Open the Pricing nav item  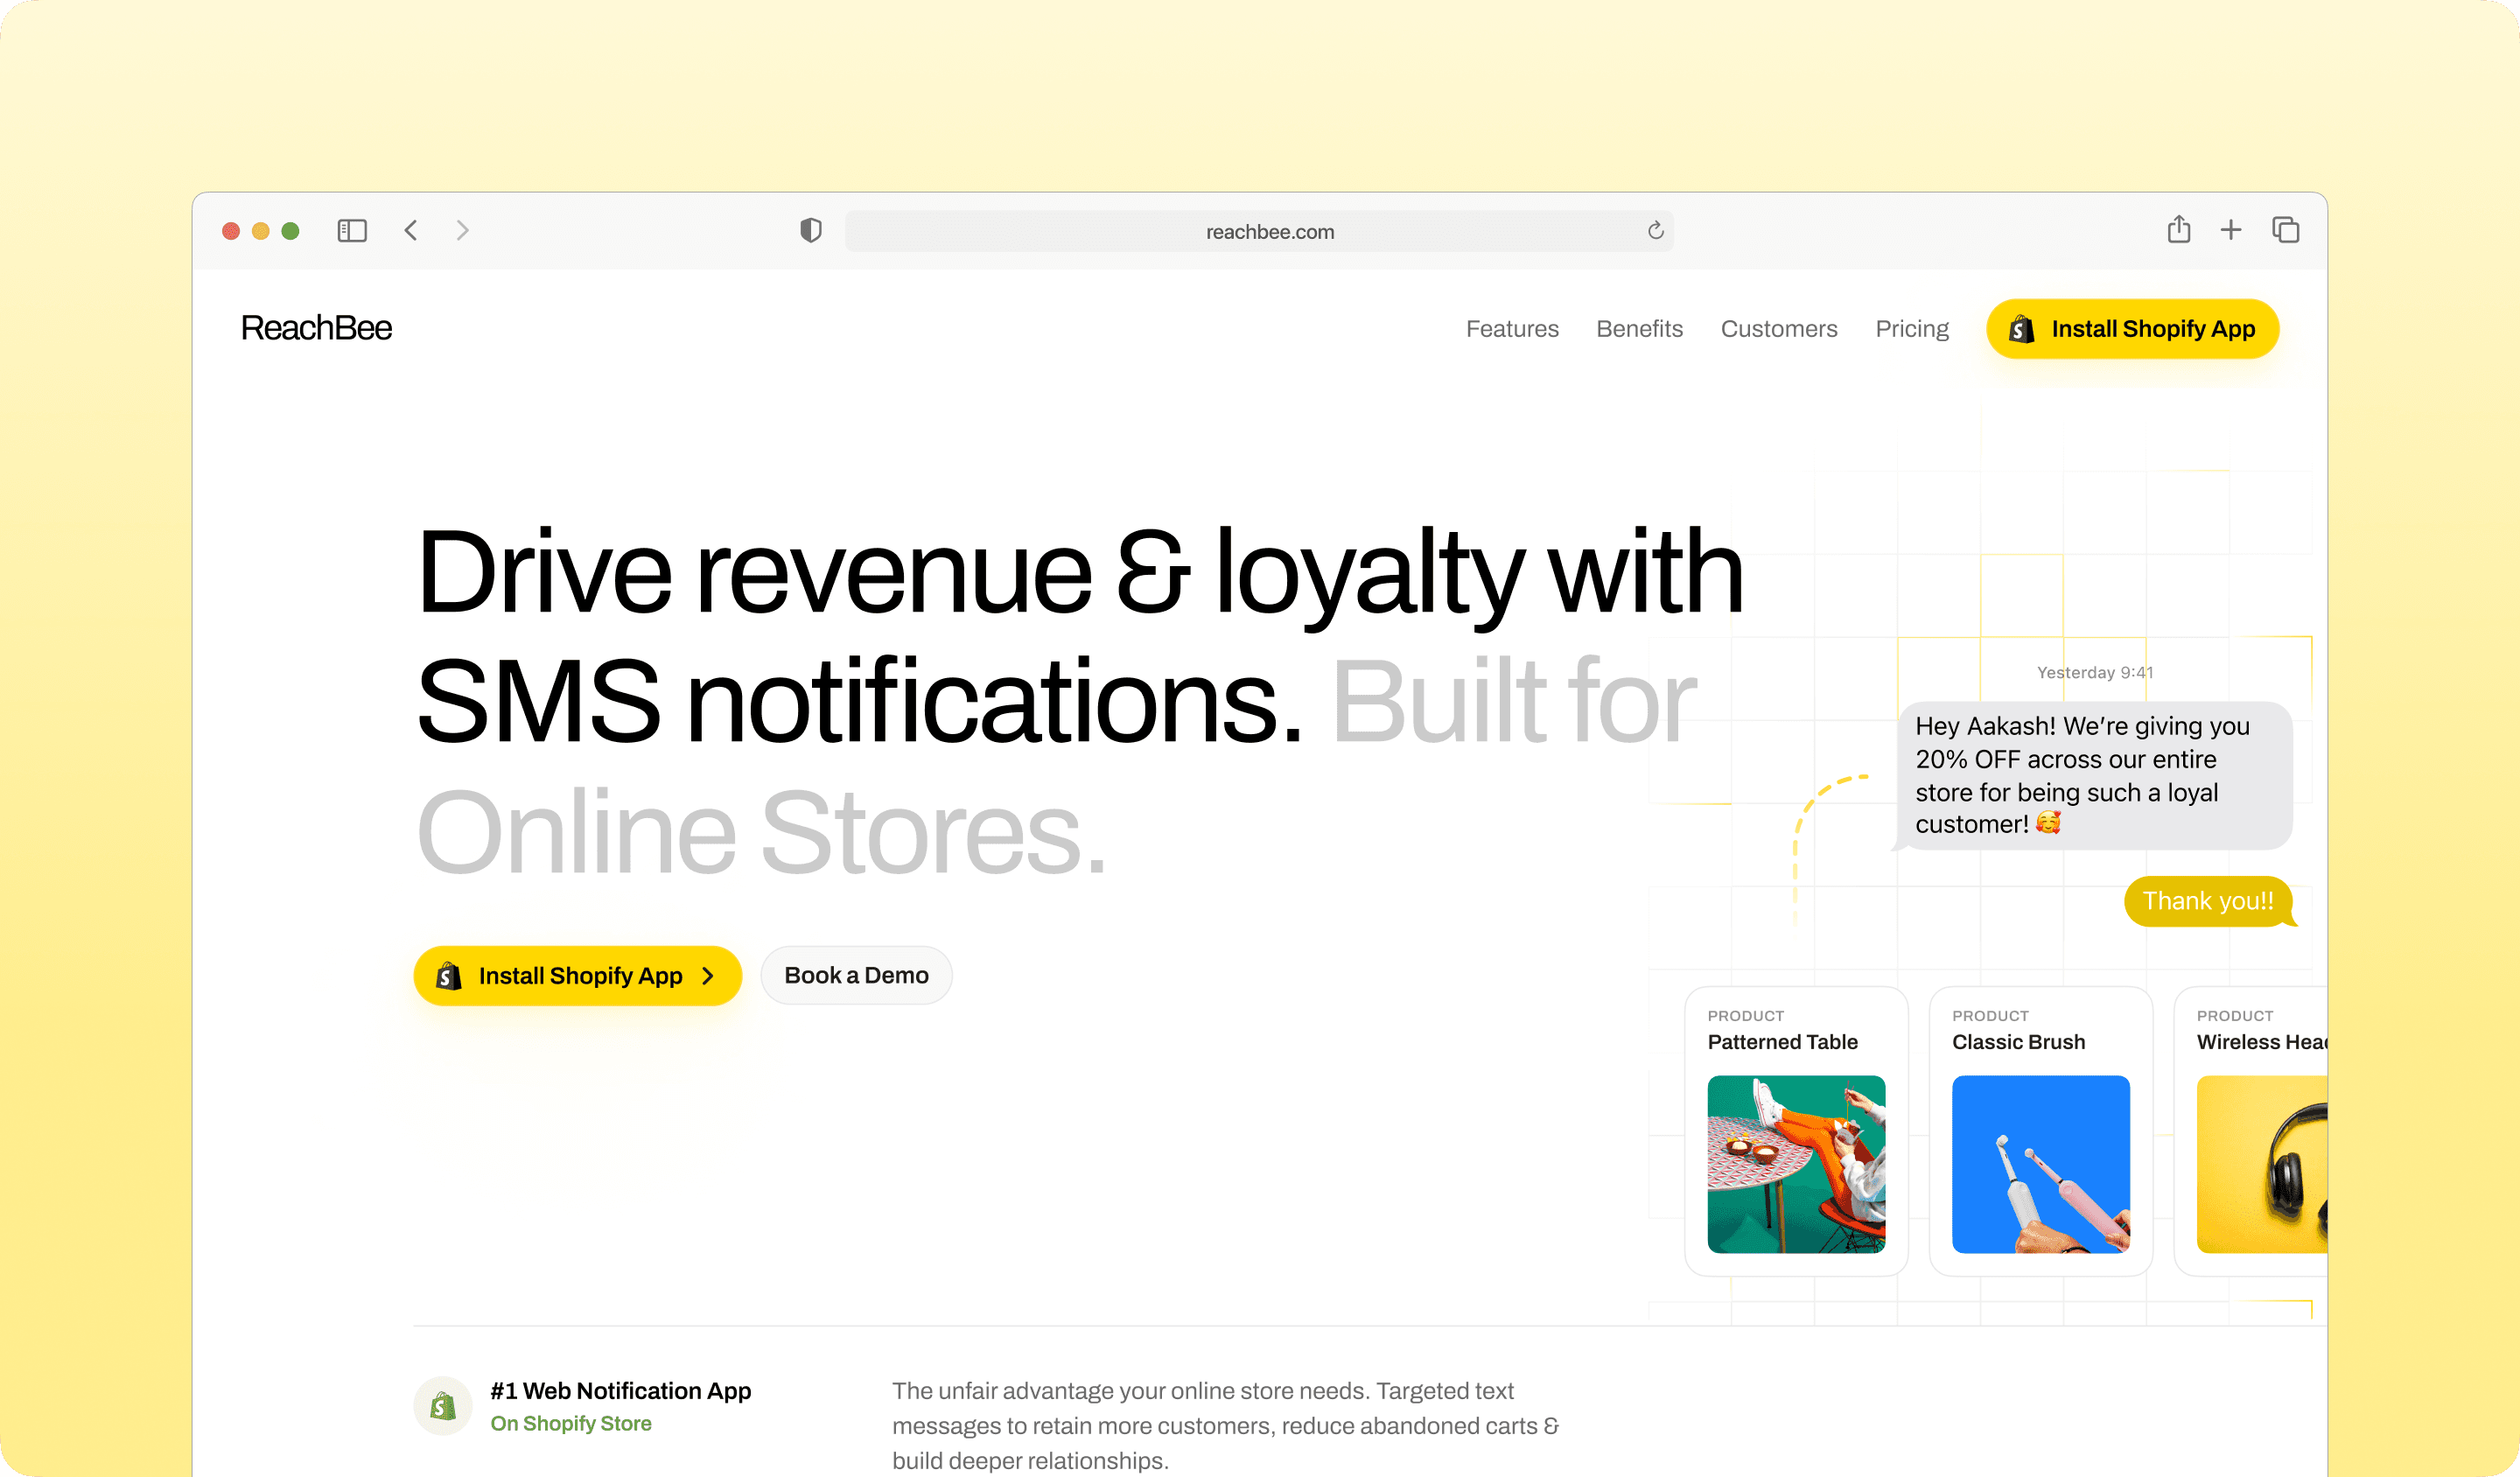[1912, 329]
